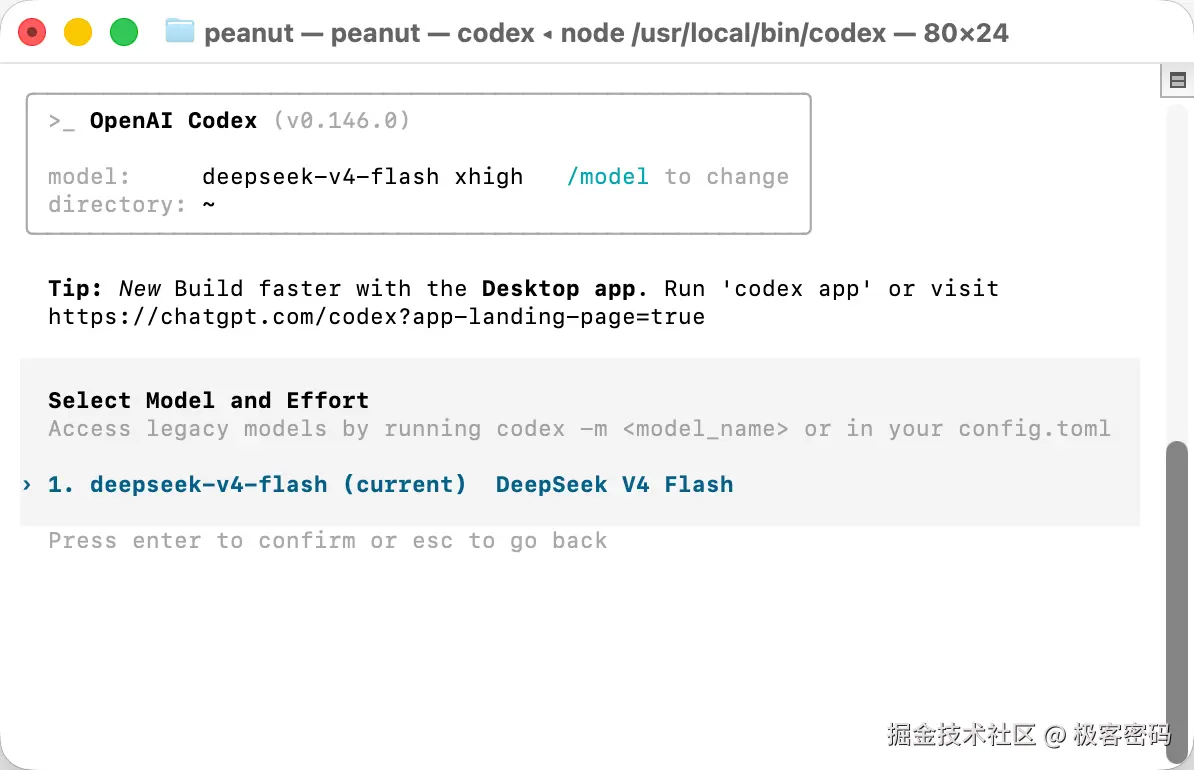
Task: Click the OpenAI Codex header title
Action: [x=173, y=120]
